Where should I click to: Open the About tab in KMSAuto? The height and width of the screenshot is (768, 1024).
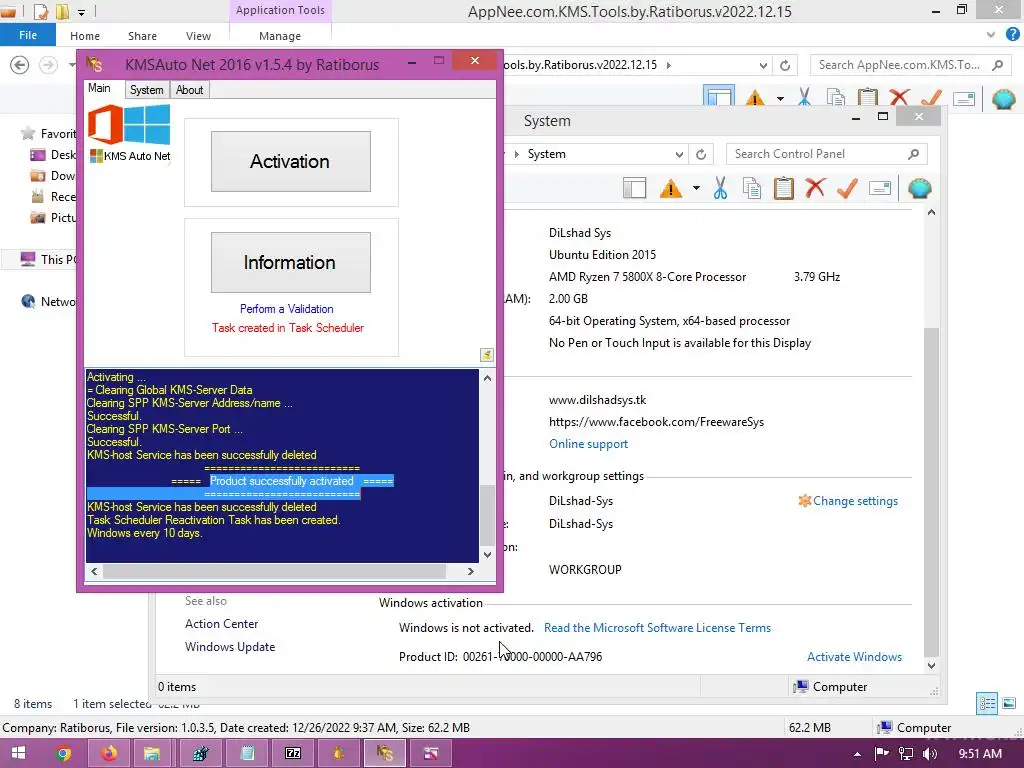(x=189, y=90)
